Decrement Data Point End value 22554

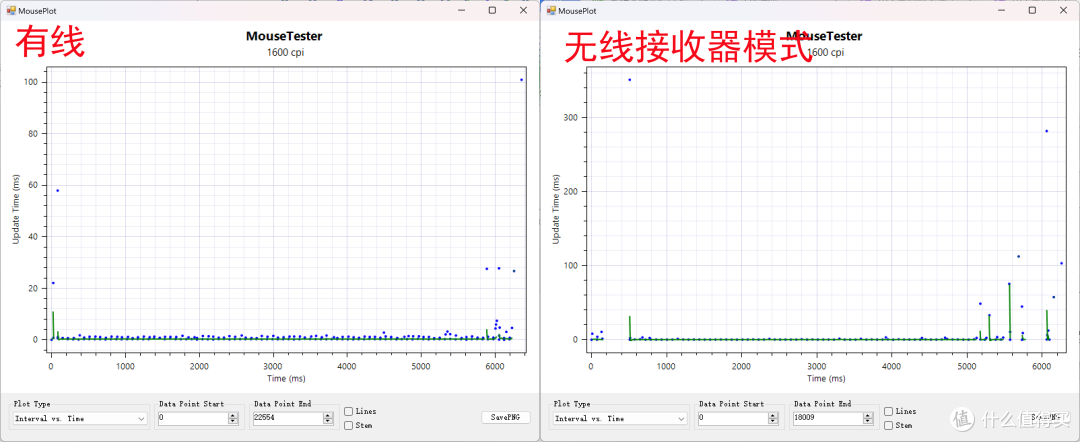pyautogui.click(x=329, y=421)
